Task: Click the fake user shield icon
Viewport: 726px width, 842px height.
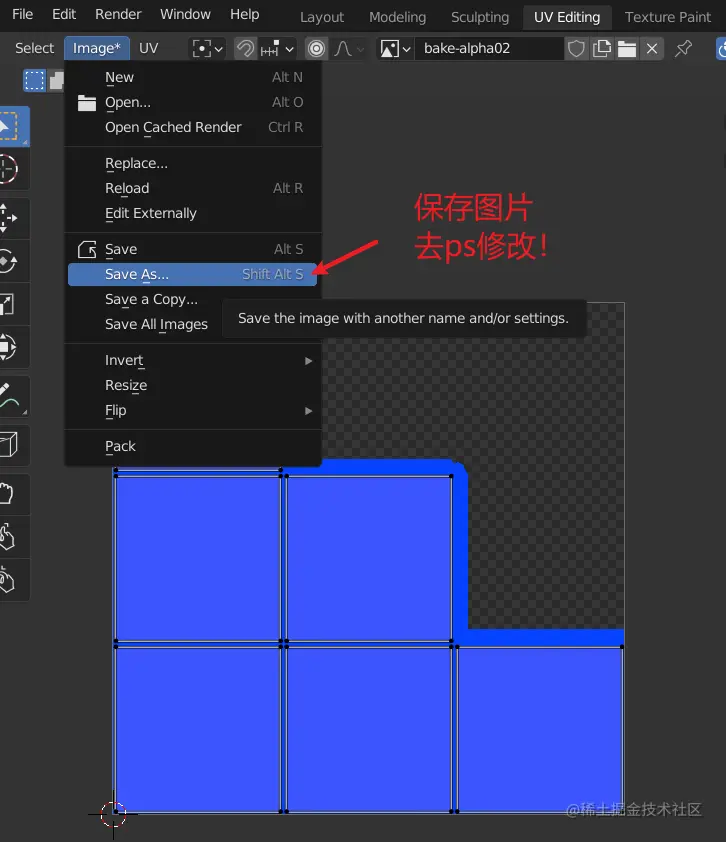Action: [x=576, y=49]
